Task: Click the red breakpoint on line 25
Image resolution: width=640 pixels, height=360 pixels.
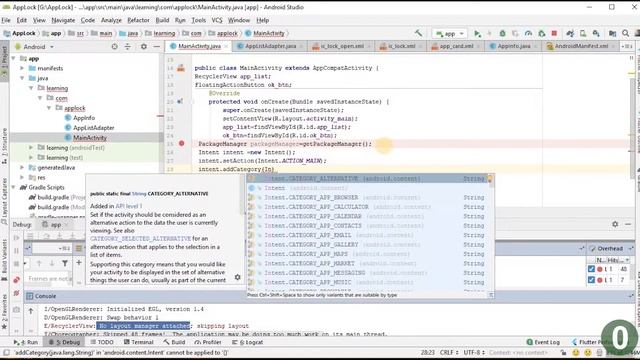Action: [x=181, y=144]
